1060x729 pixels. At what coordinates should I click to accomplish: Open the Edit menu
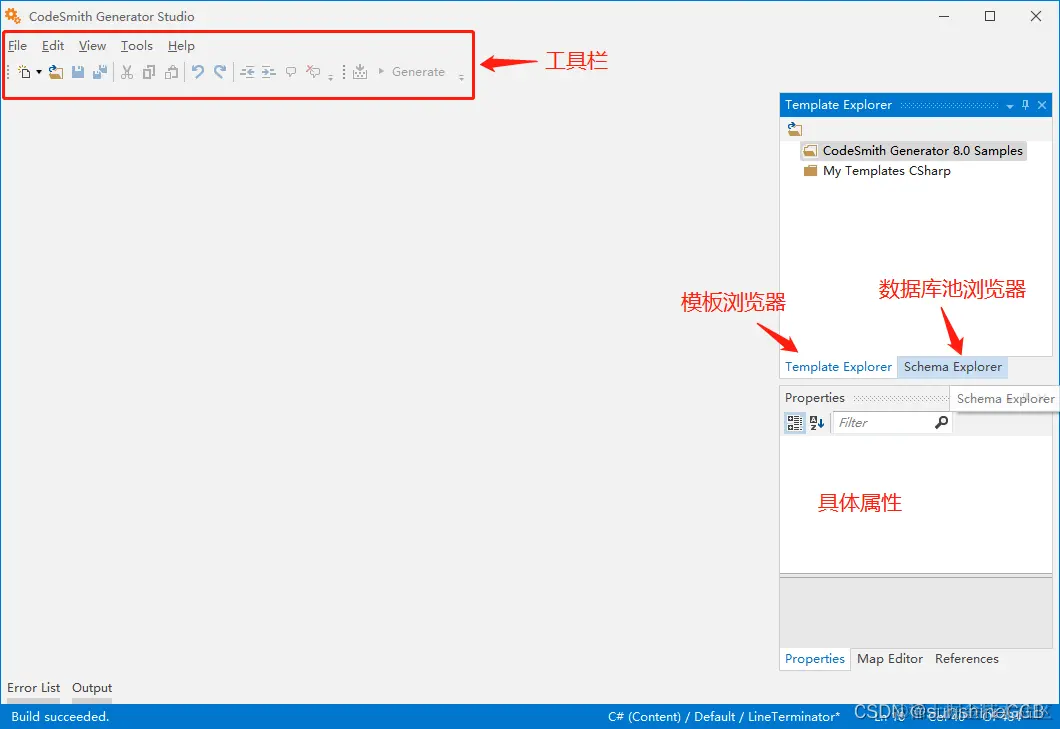(x=53, y=45)
